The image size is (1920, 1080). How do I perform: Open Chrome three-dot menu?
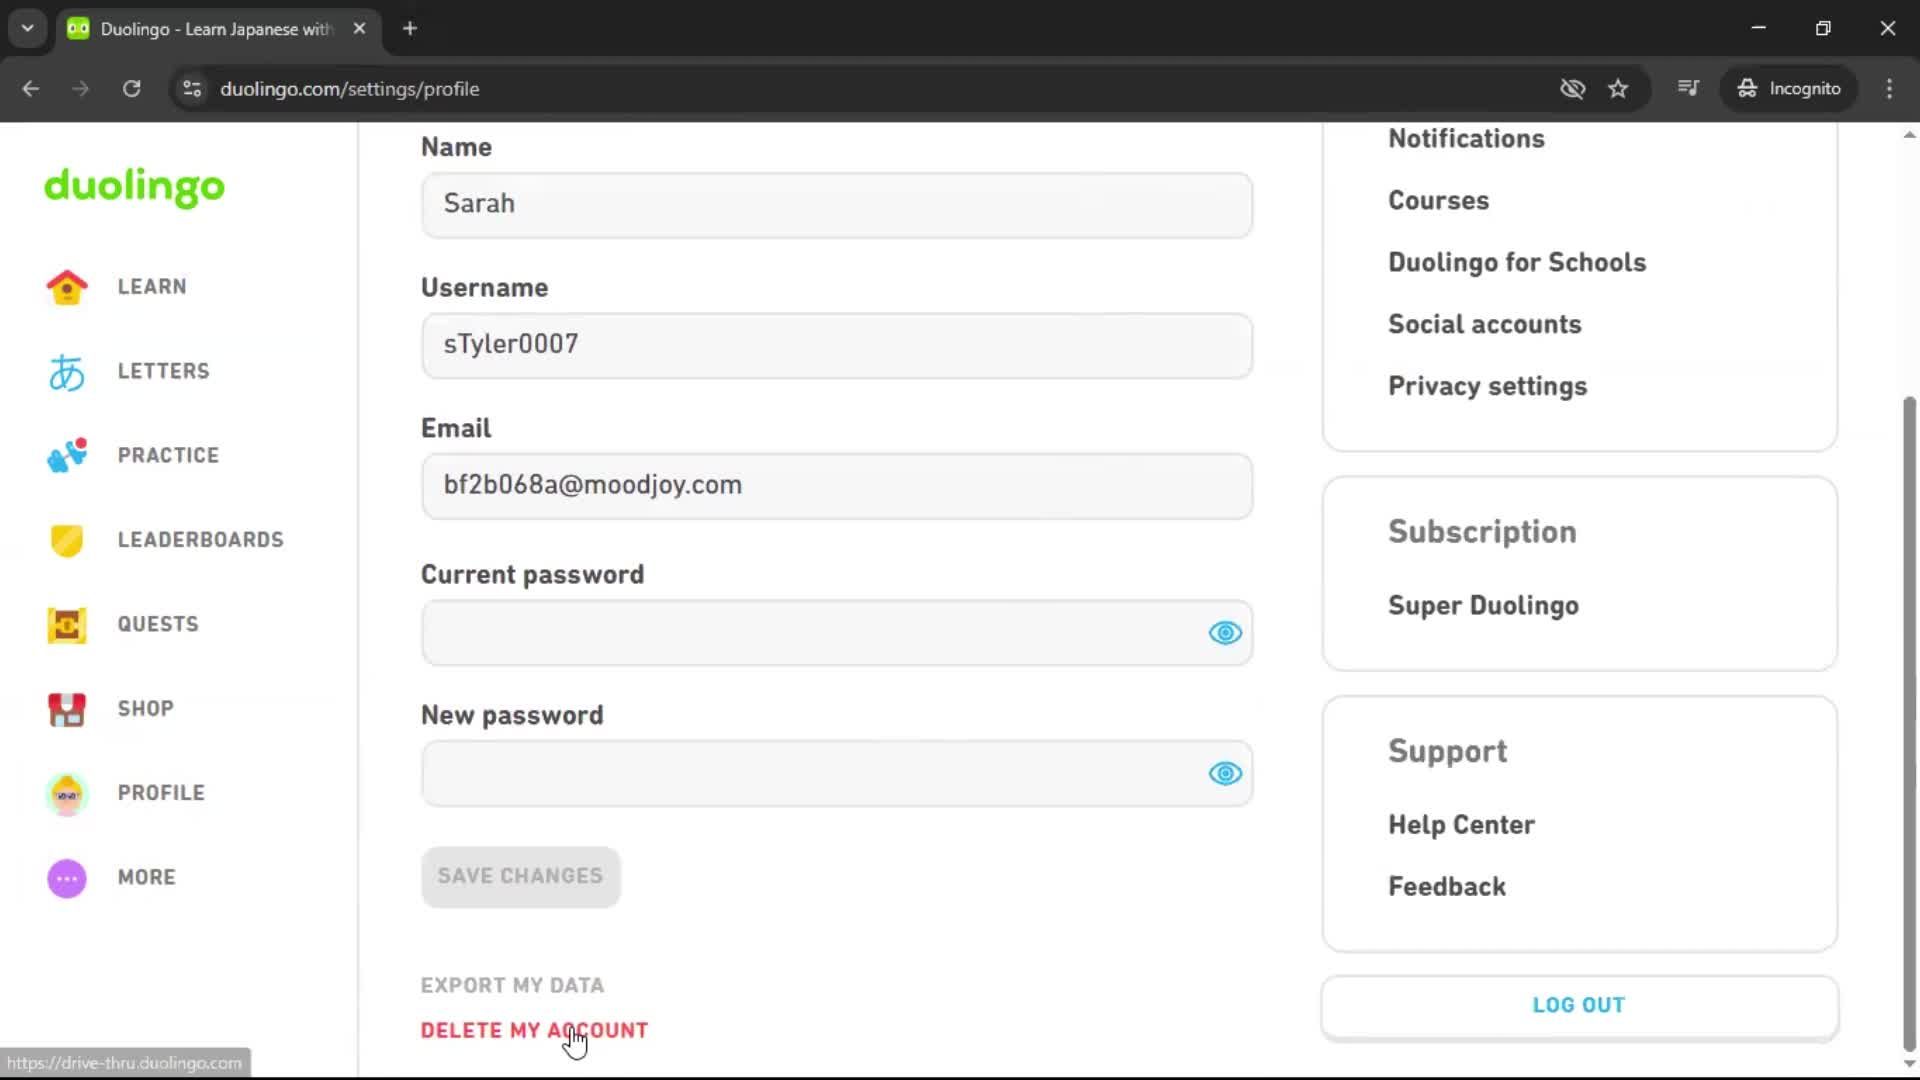tap(1889, 89)
